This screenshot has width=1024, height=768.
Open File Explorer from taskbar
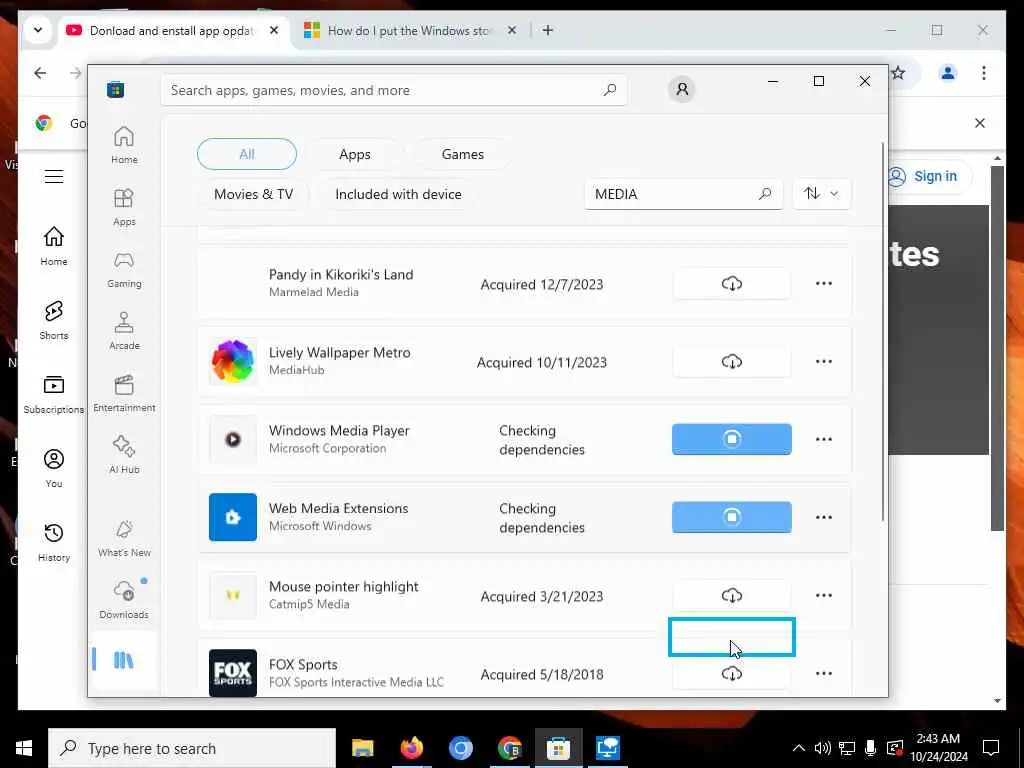pyautogui.click(x=362, y=748)
